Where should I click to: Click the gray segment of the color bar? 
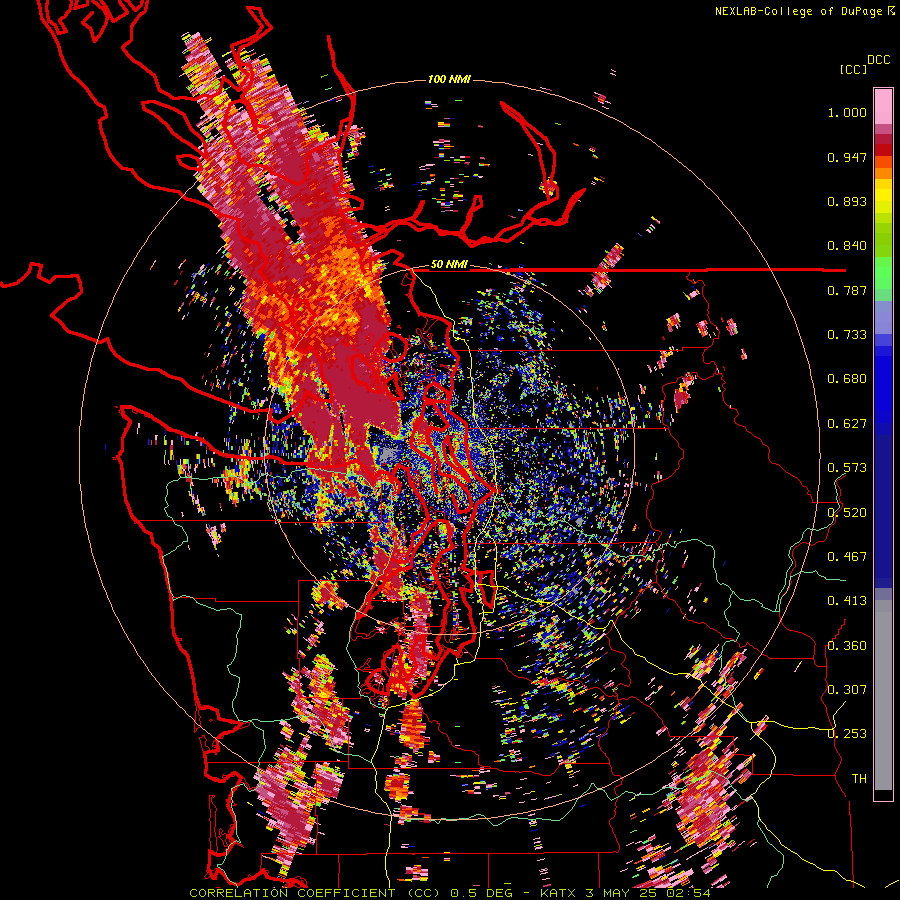[883, 695]
